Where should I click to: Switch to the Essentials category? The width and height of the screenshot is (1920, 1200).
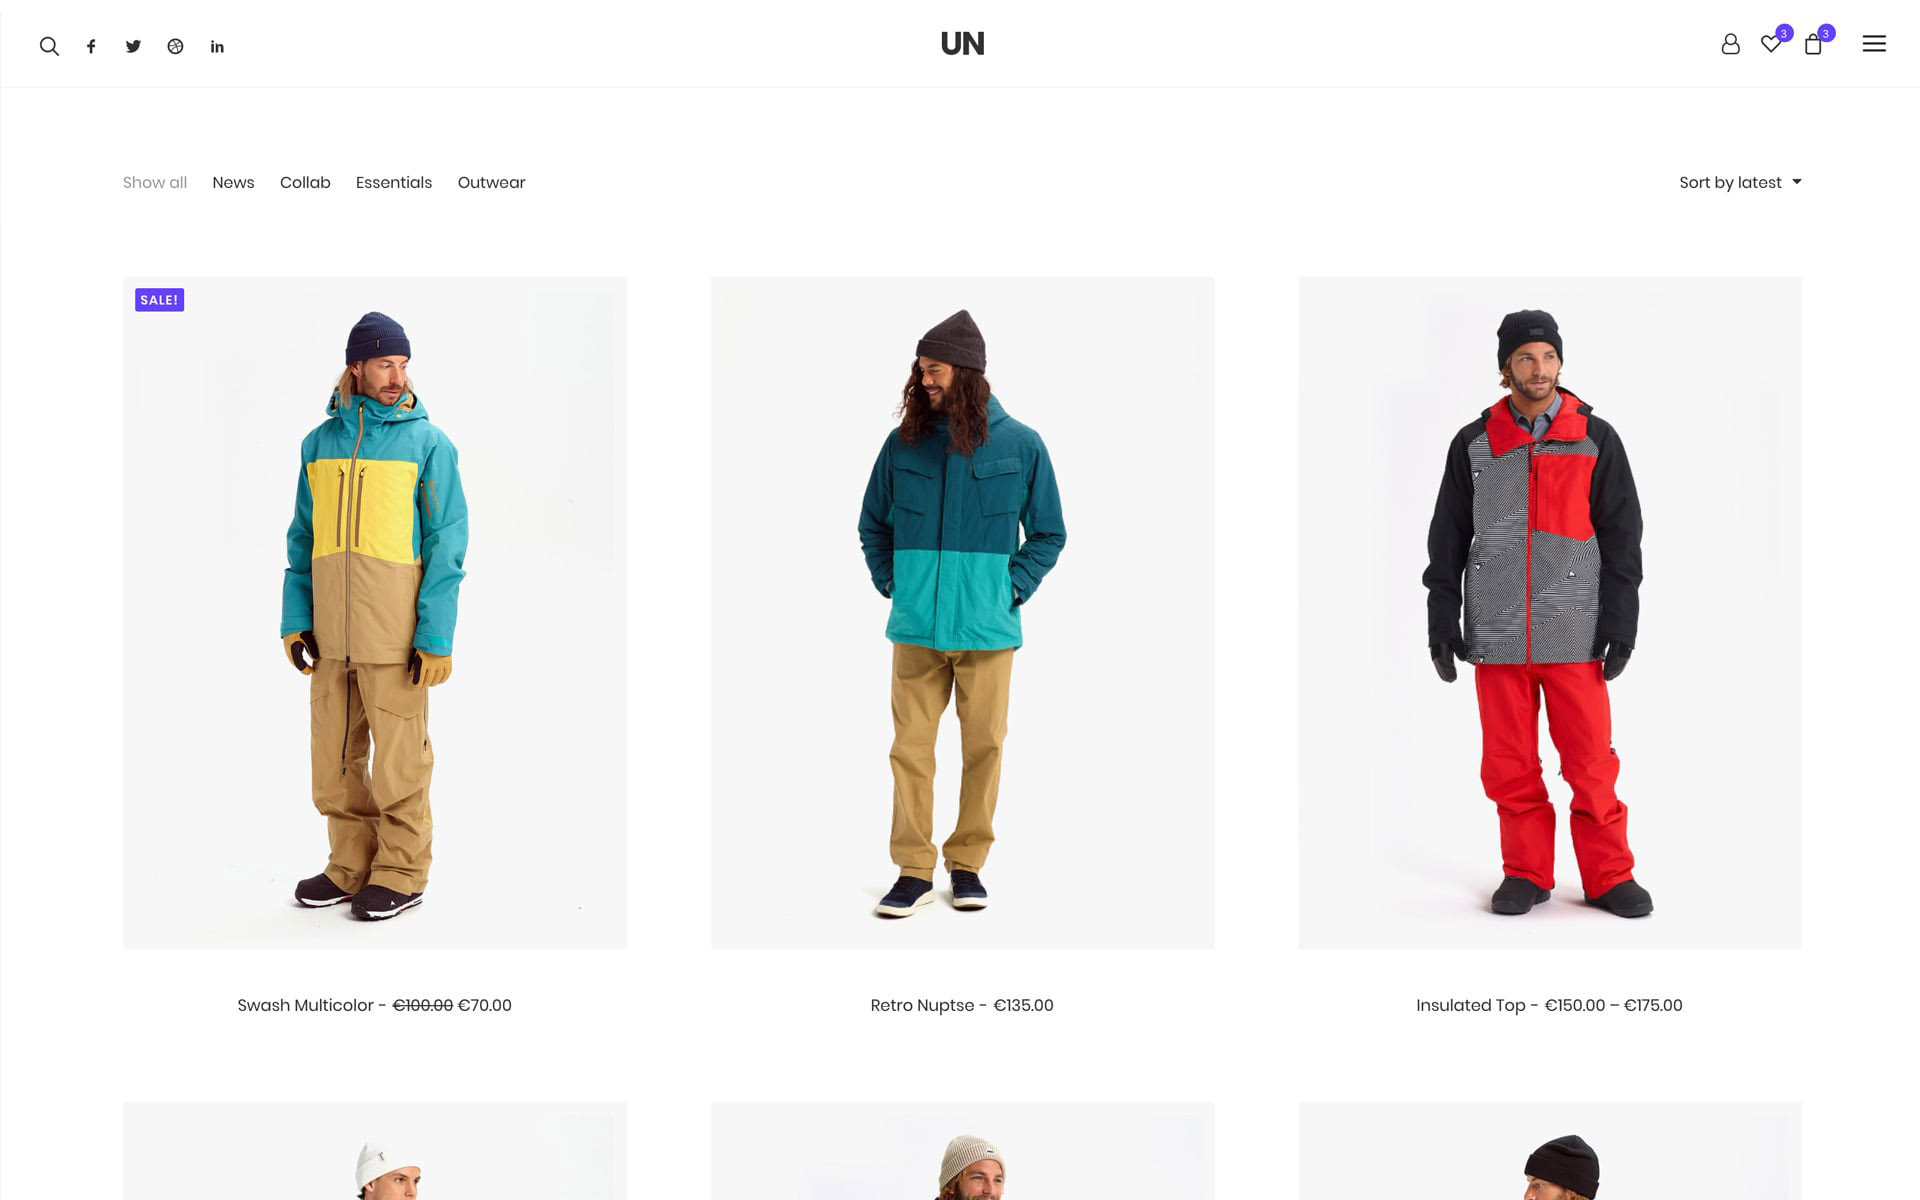[x=394, y=182]
